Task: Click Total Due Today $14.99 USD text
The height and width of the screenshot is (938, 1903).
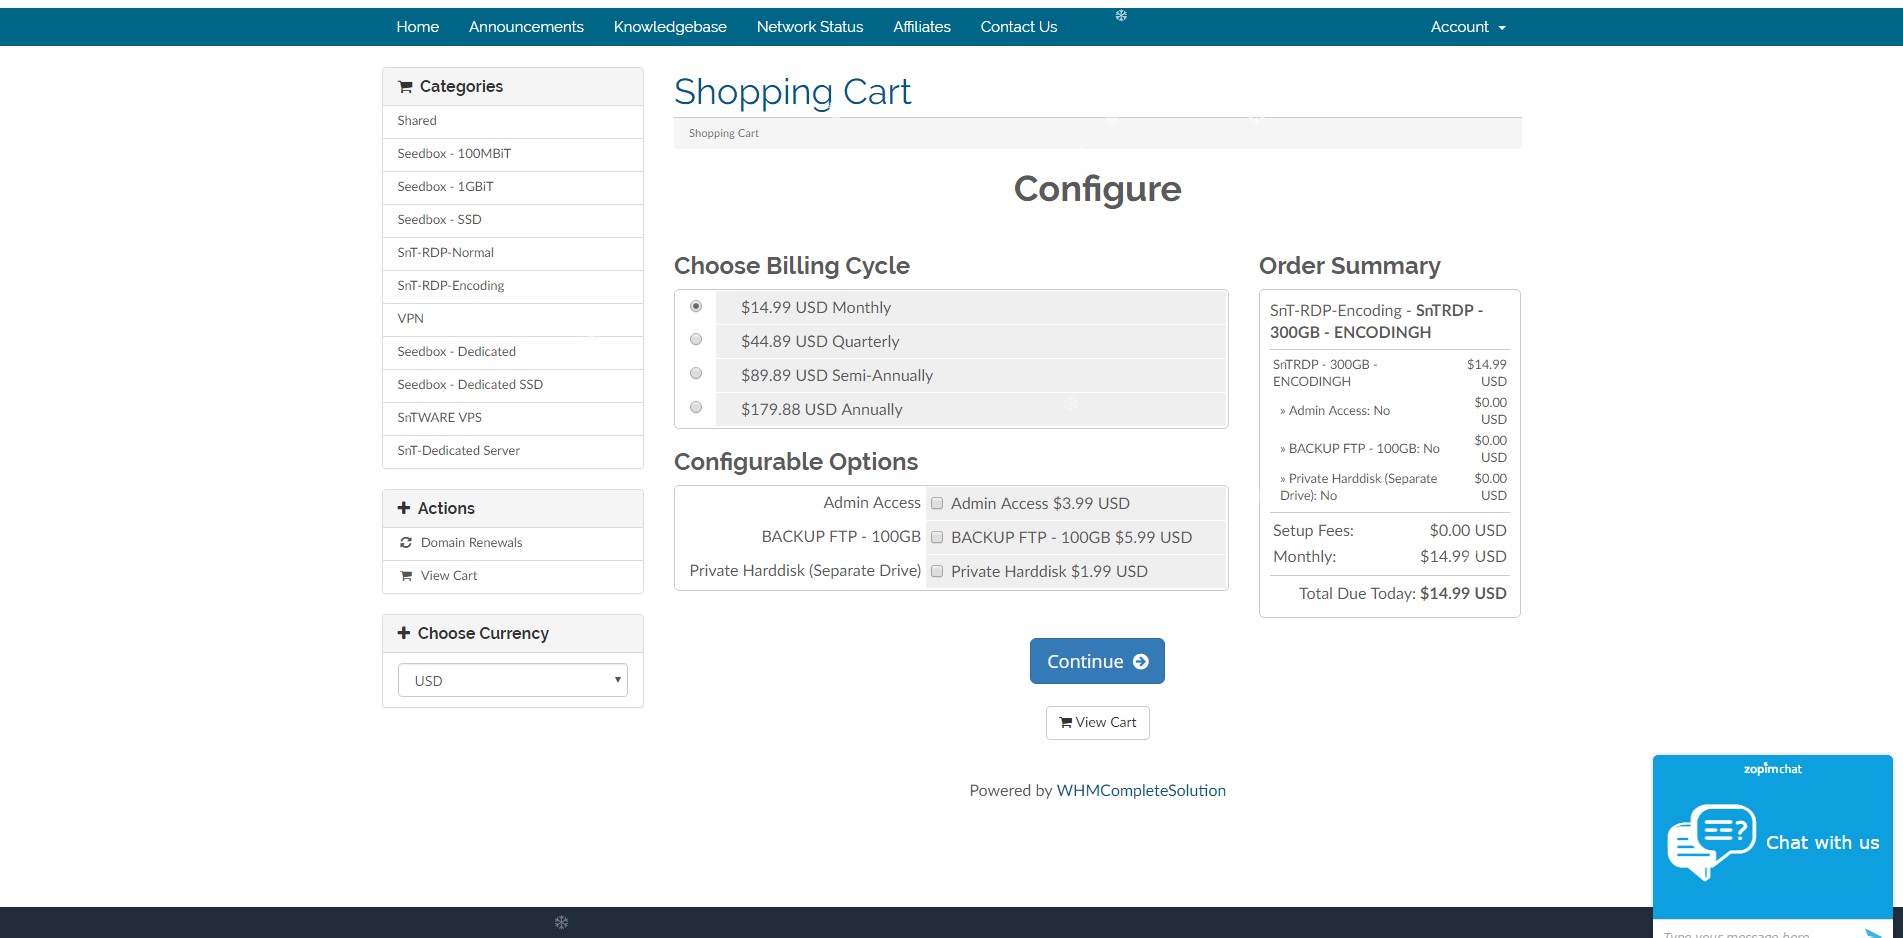Action: [x=1402, y=593]
